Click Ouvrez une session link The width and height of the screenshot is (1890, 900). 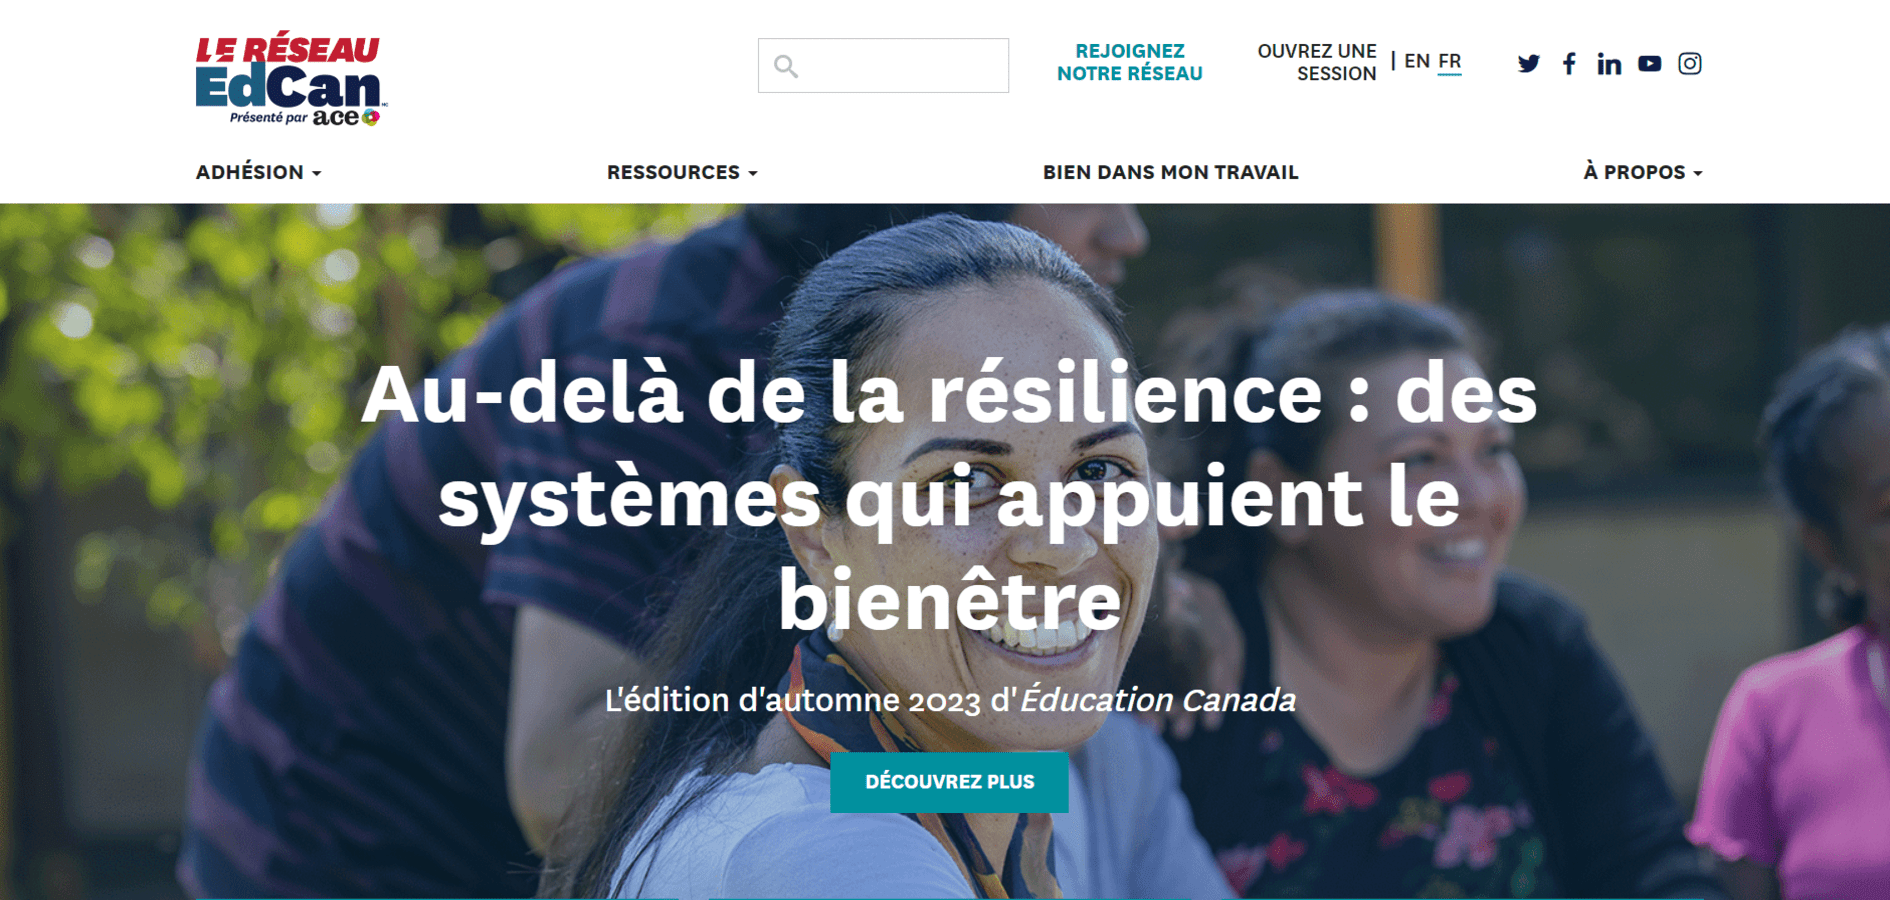(1317, 62)
